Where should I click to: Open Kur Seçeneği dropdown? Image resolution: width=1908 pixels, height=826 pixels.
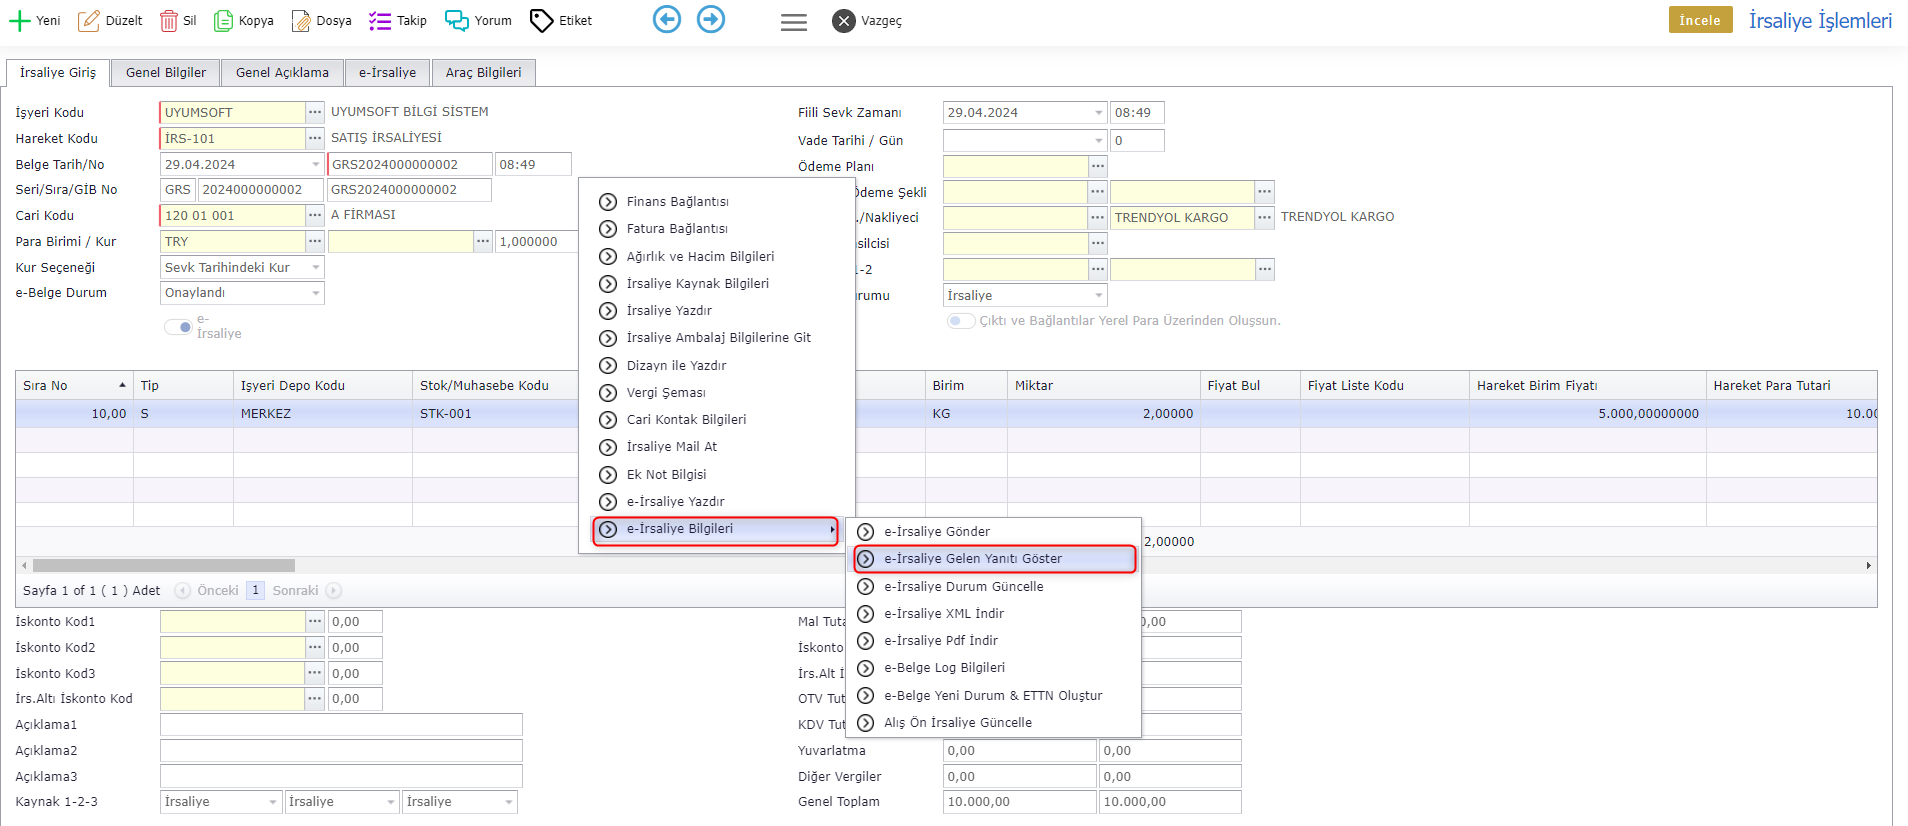[316, 267]
